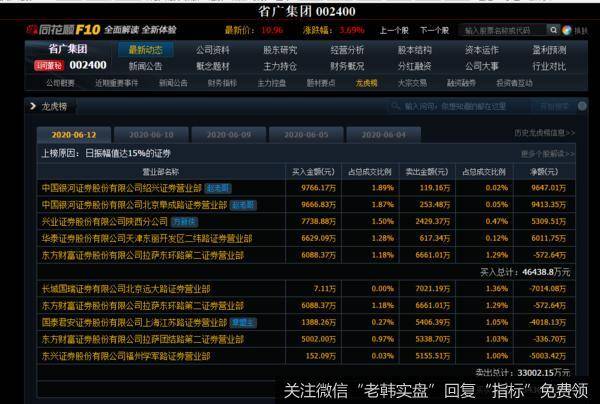Click the 开始搜索 button
This screenshot has height=404, width=600.
[554, 106]
